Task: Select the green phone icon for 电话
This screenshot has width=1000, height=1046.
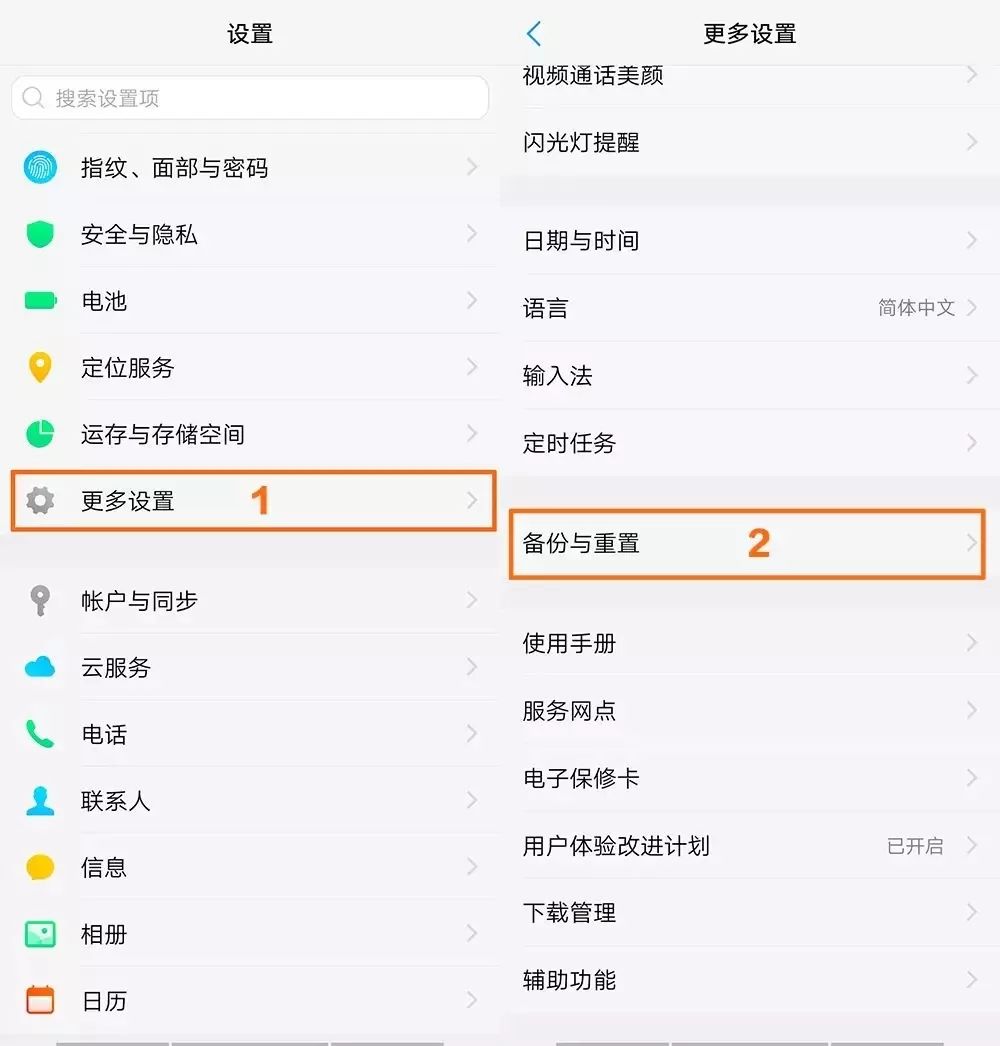Action: (39, 734)
